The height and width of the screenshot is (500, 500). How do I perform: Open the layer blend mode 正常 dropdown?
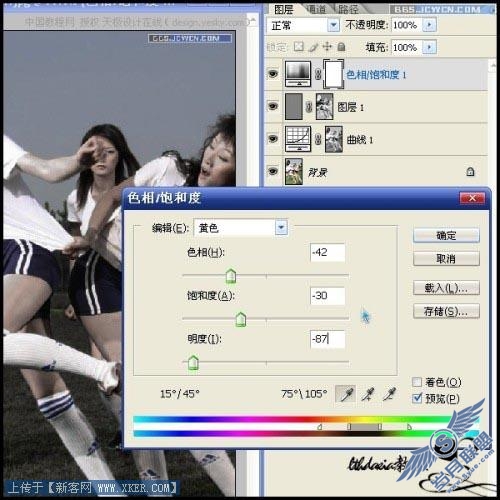333,25
